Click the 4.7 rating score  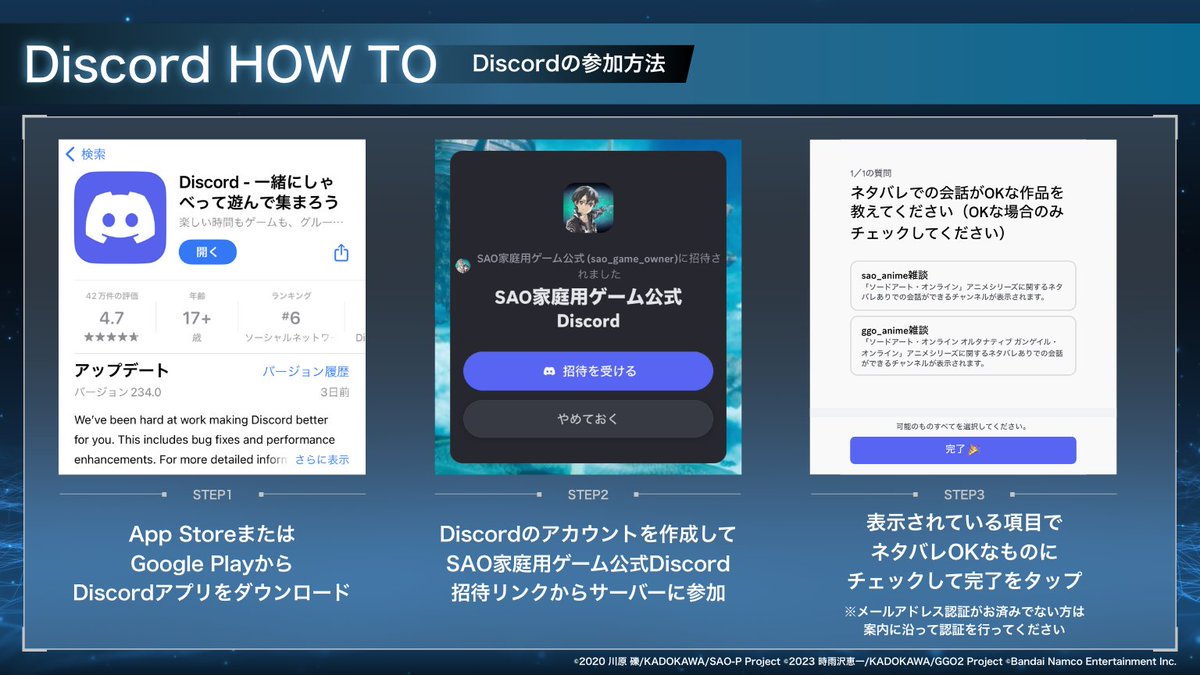112,318
